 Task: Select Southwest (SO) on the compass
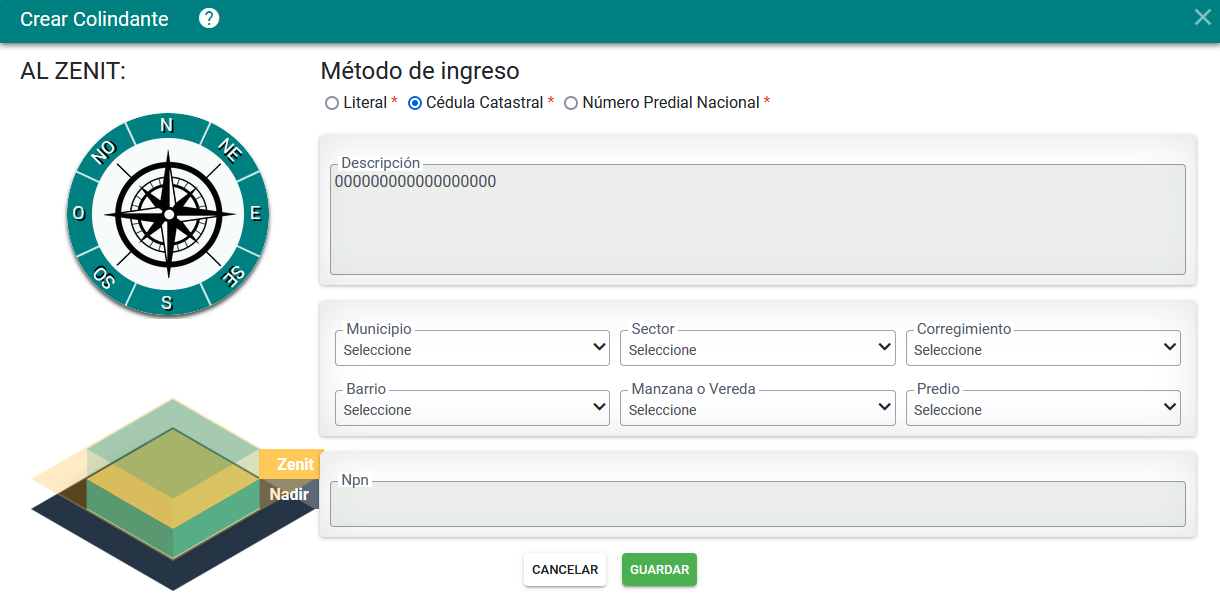click(x=104, y=276)
